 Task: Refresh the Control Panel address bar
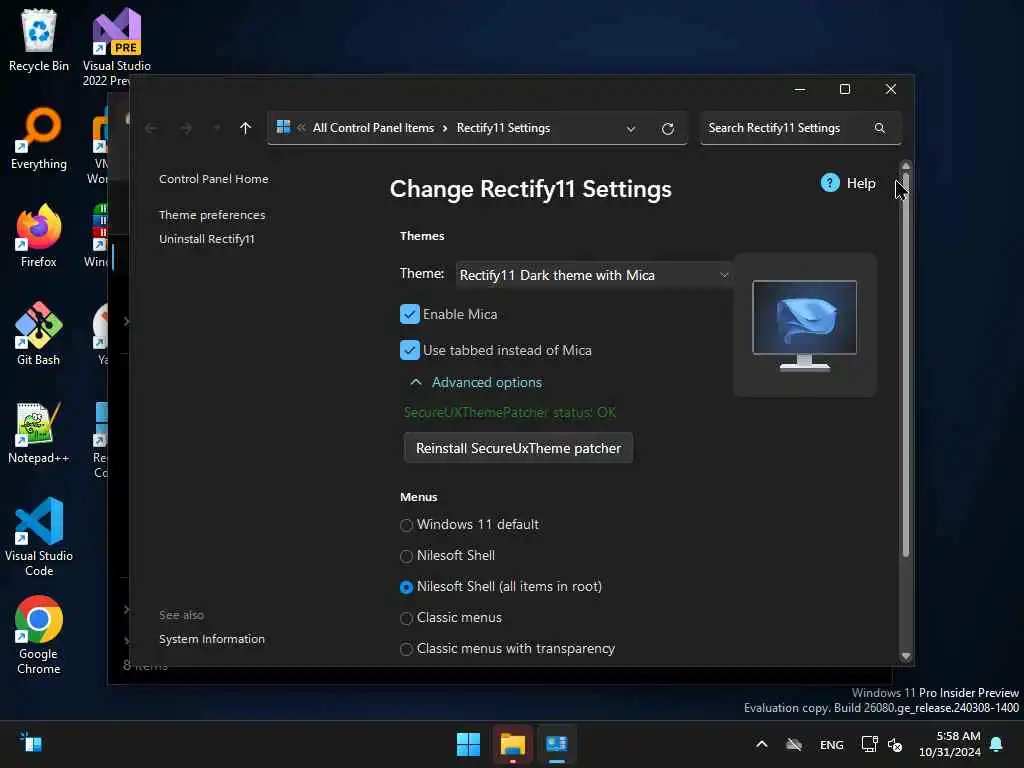pos(667,129)
